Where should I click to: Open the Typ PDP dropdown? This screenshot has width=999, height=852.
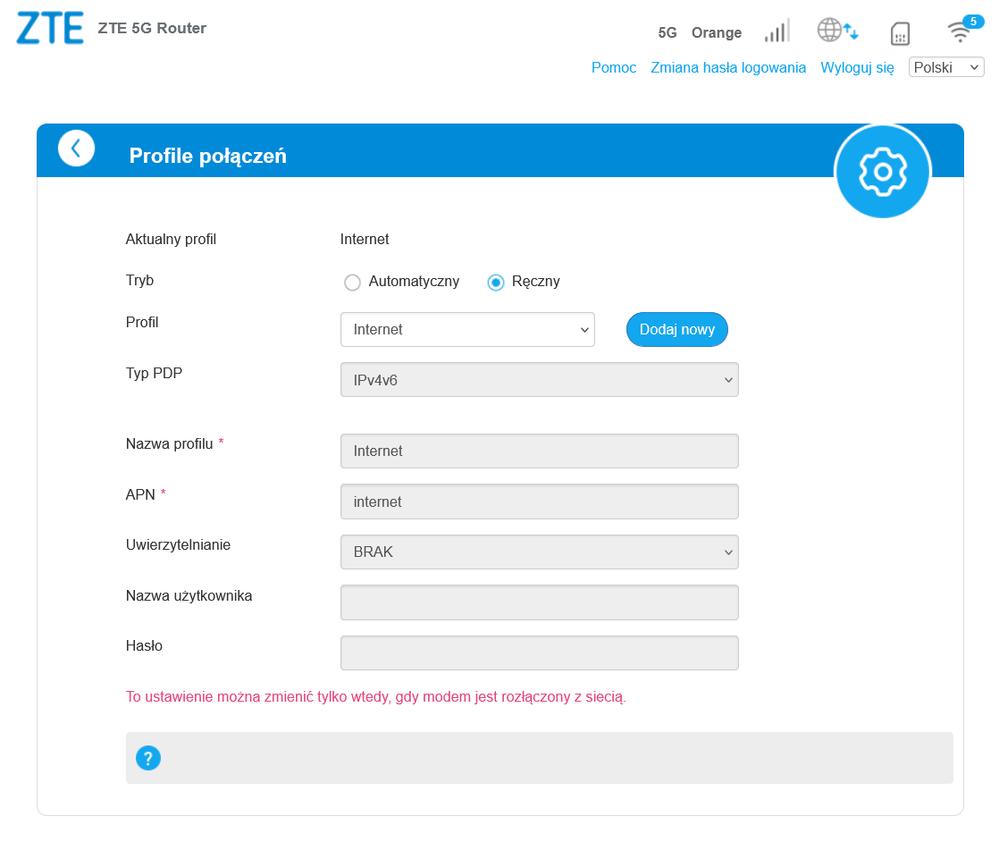point(539,379)
